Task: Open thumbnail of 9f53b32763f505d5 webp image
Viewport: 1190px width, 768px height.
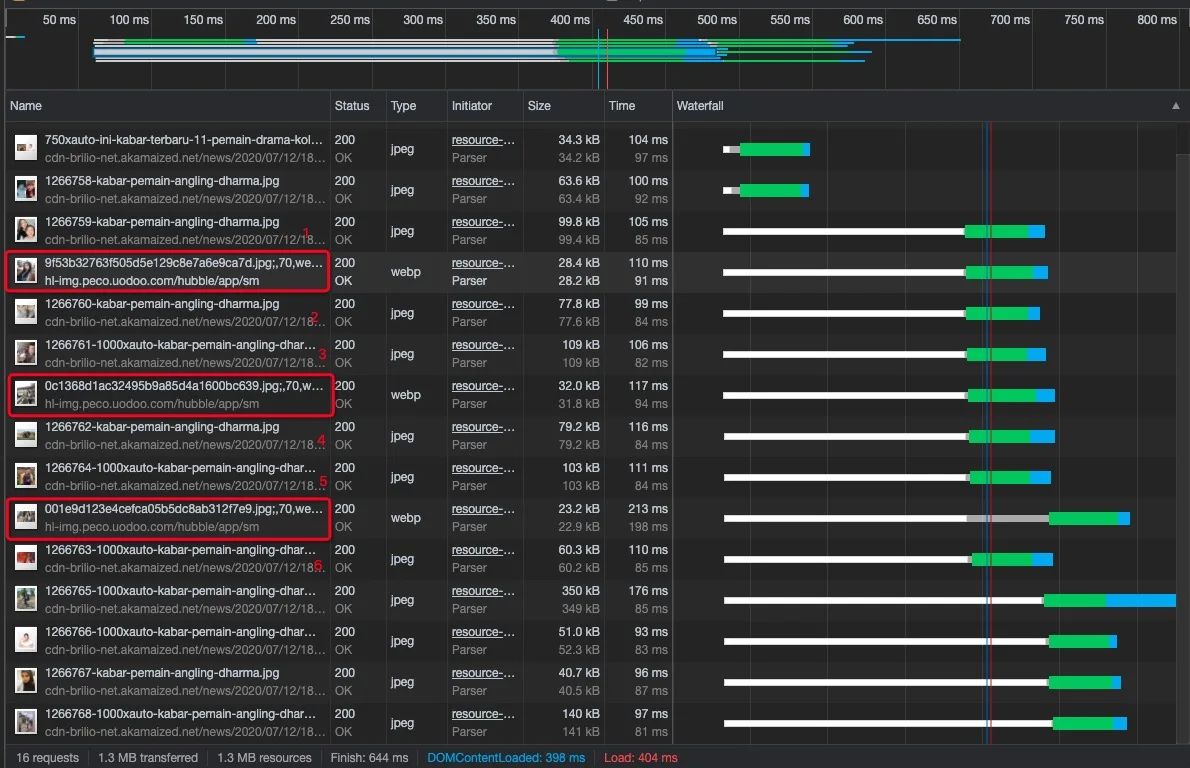Action: tap(26, 271)
